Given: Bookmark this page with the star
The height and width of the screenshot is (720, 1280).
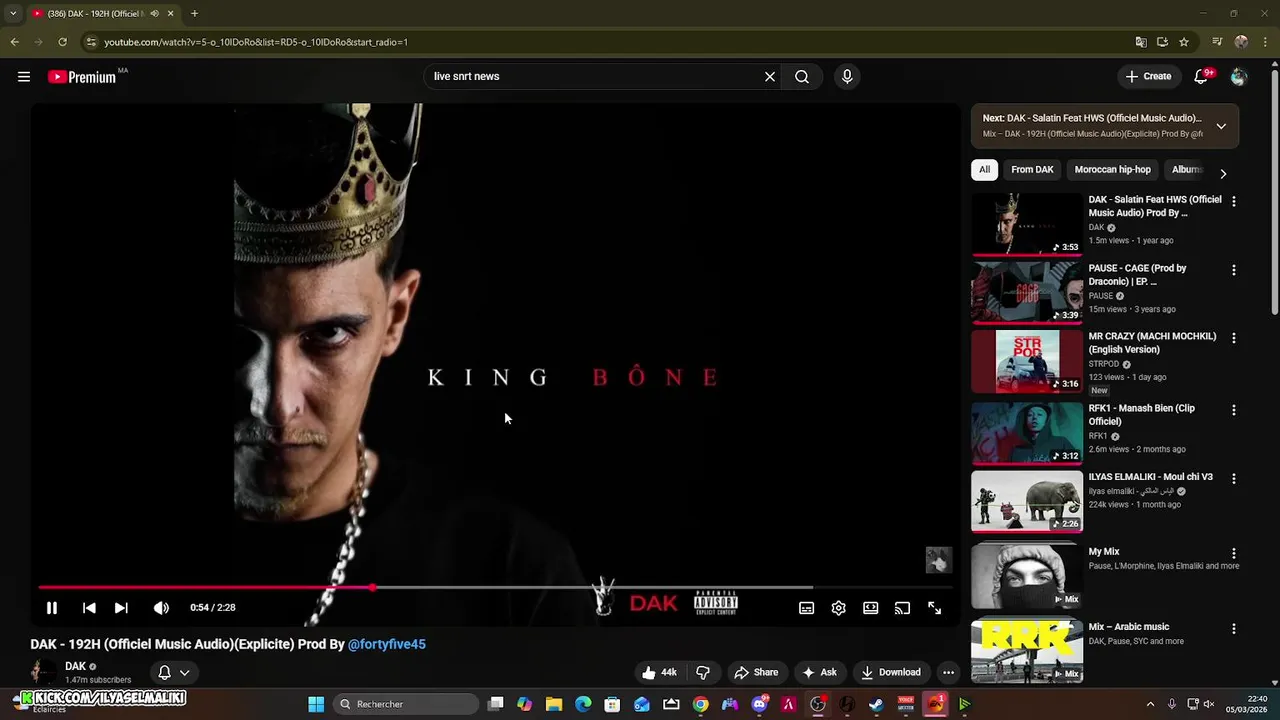Looking at the screenshot, I should [x=1184, y=42].
